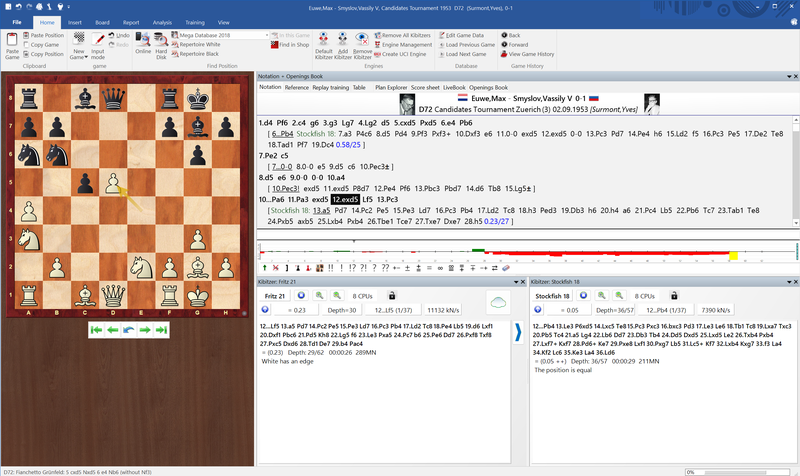Open the Mega Database 2018 dropdown
The height and width of the screenshot is (476, 800).
267,35
